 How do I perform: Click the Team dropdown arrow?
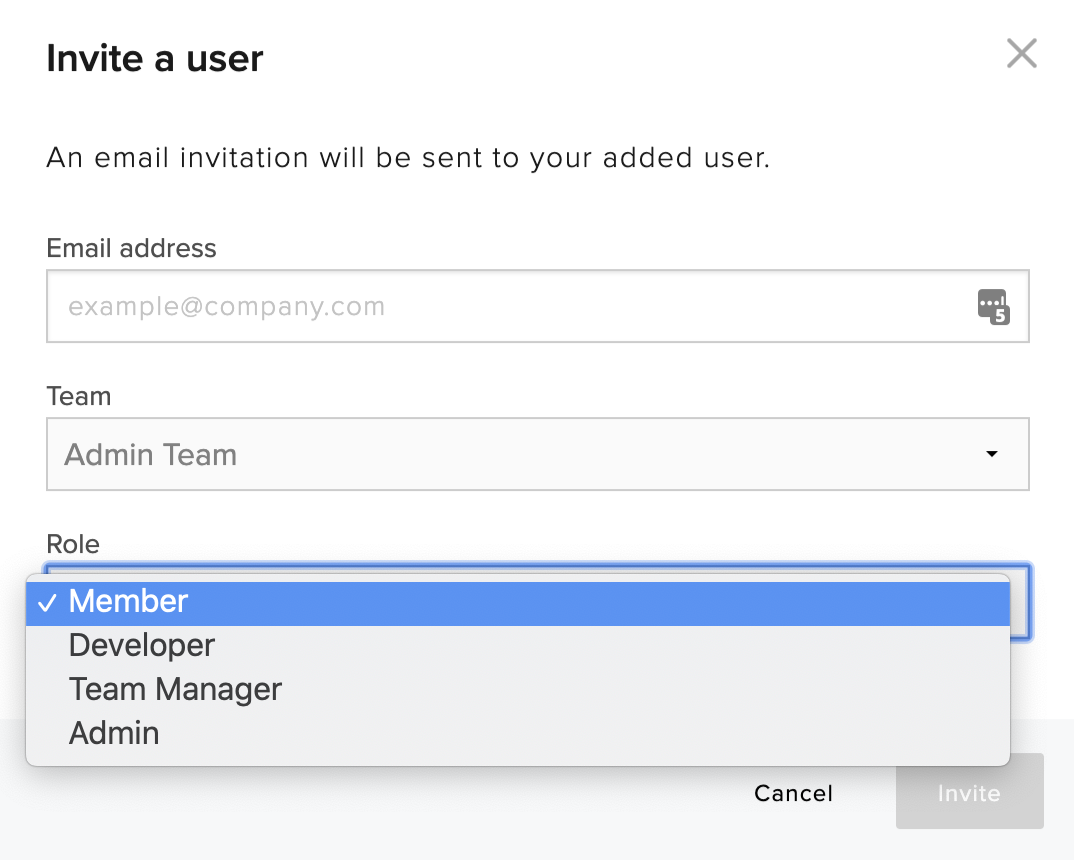point(991,454)
